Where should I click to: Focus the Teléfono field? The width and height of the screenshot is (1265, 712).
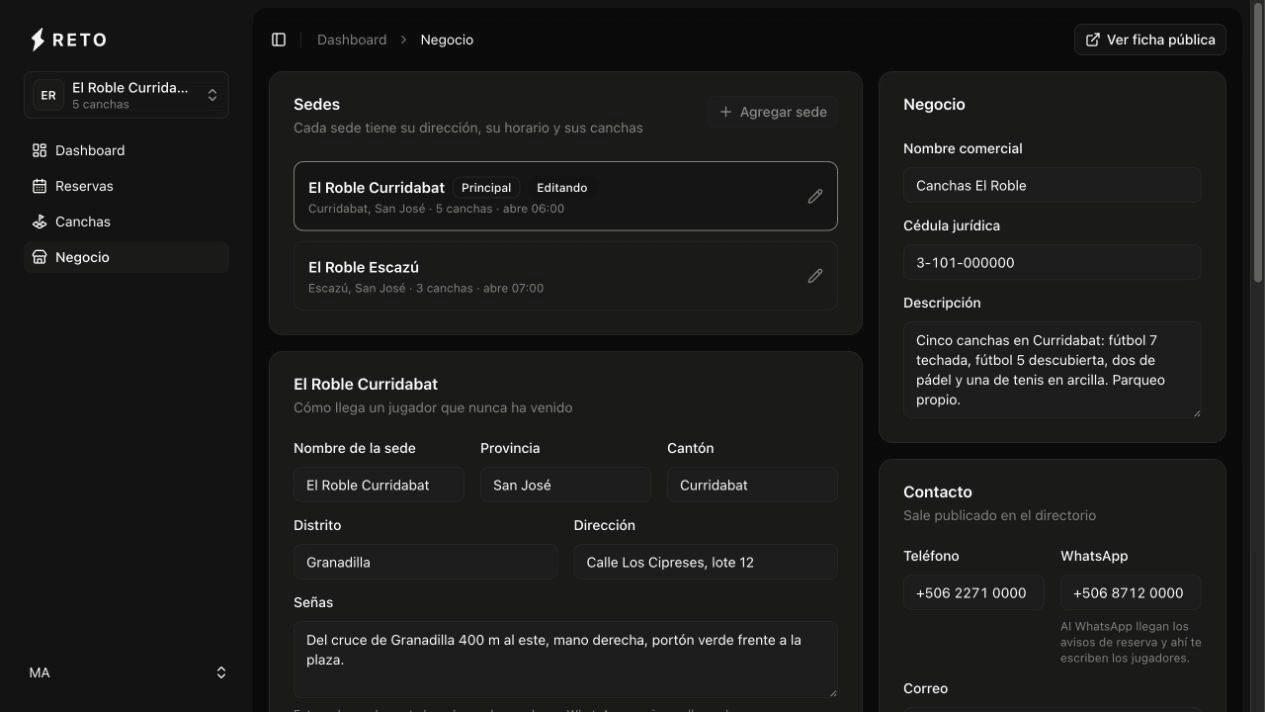pos(973,592)
